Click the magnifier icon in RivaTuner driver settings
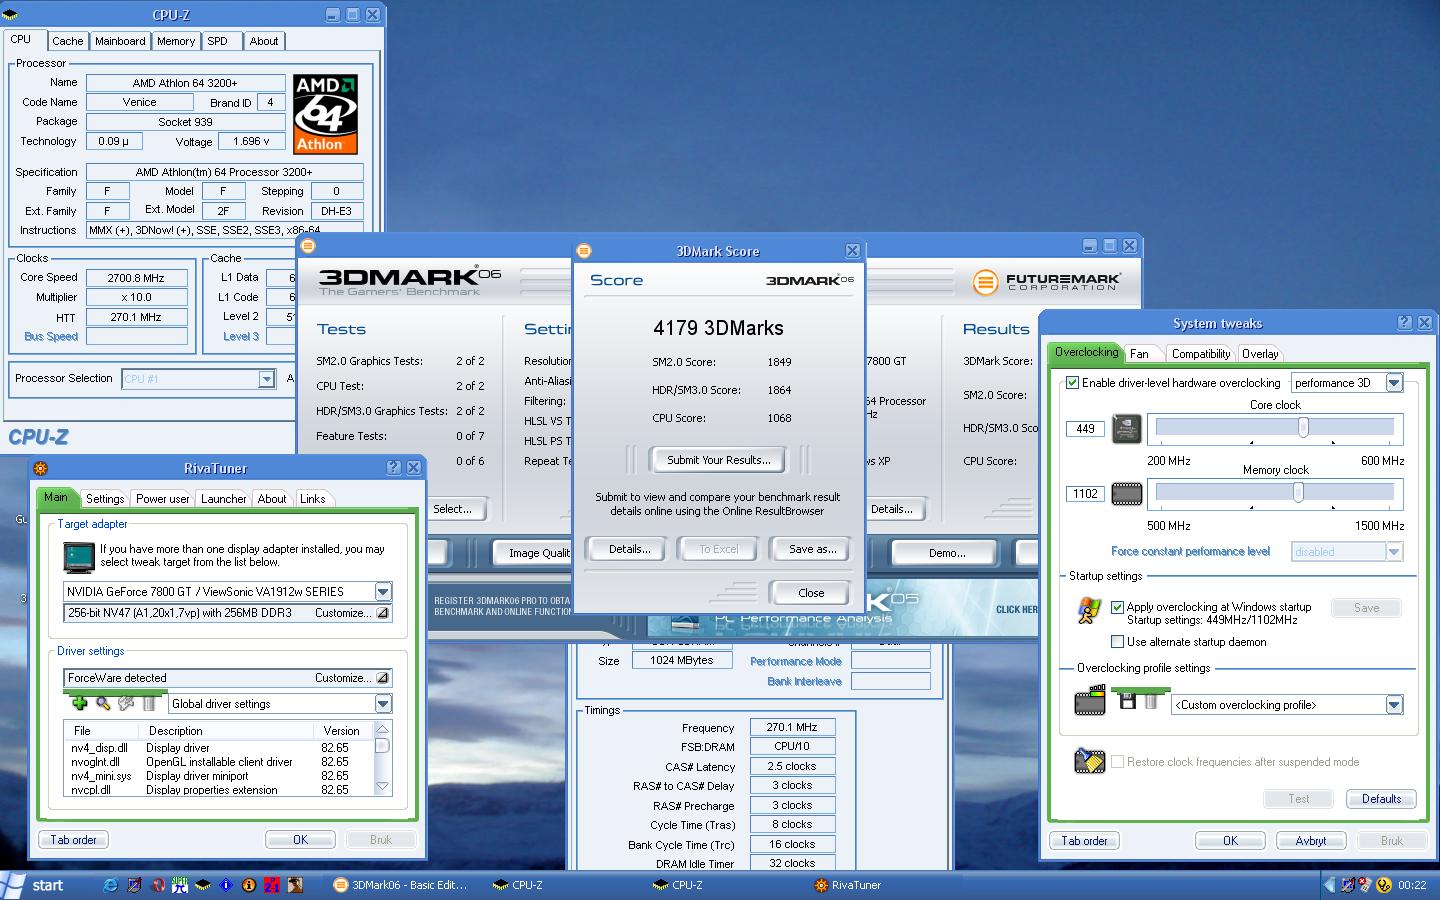The width and height of the screenshot is (1440, 900). [103, 703]
